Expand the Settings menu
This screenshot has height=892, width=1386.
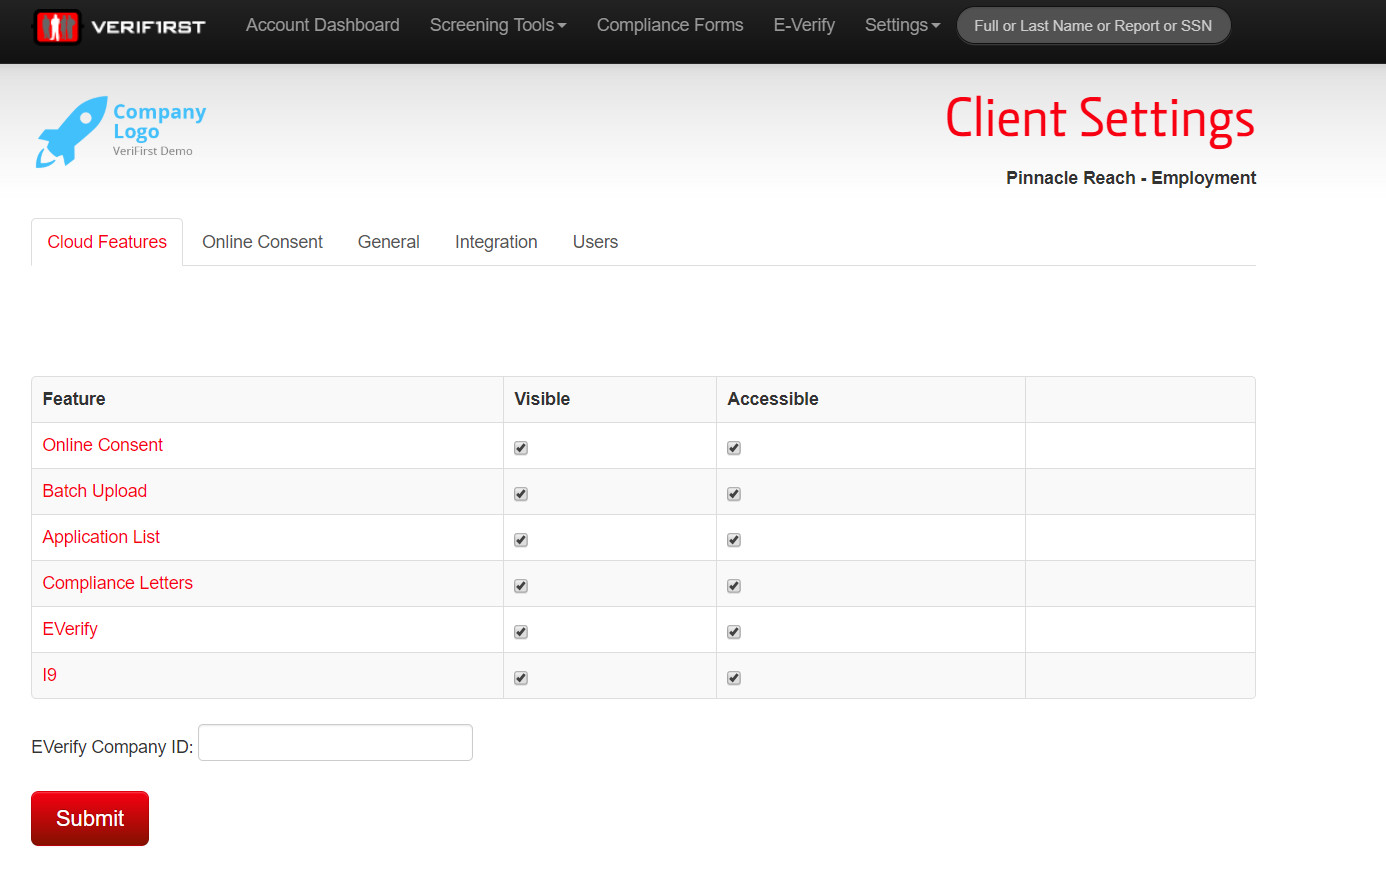pyautogui.click(x=901, y=24)
